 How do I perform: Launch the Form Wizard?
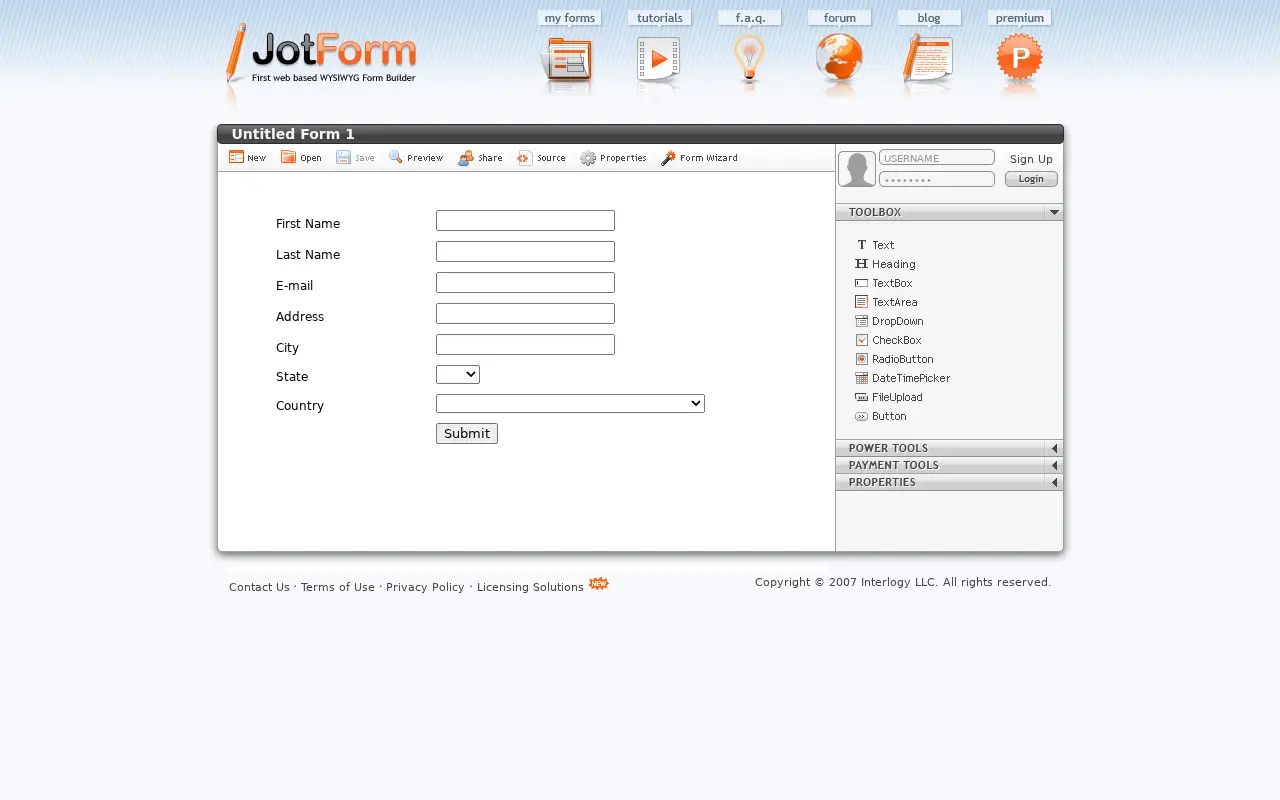(699, 157)
